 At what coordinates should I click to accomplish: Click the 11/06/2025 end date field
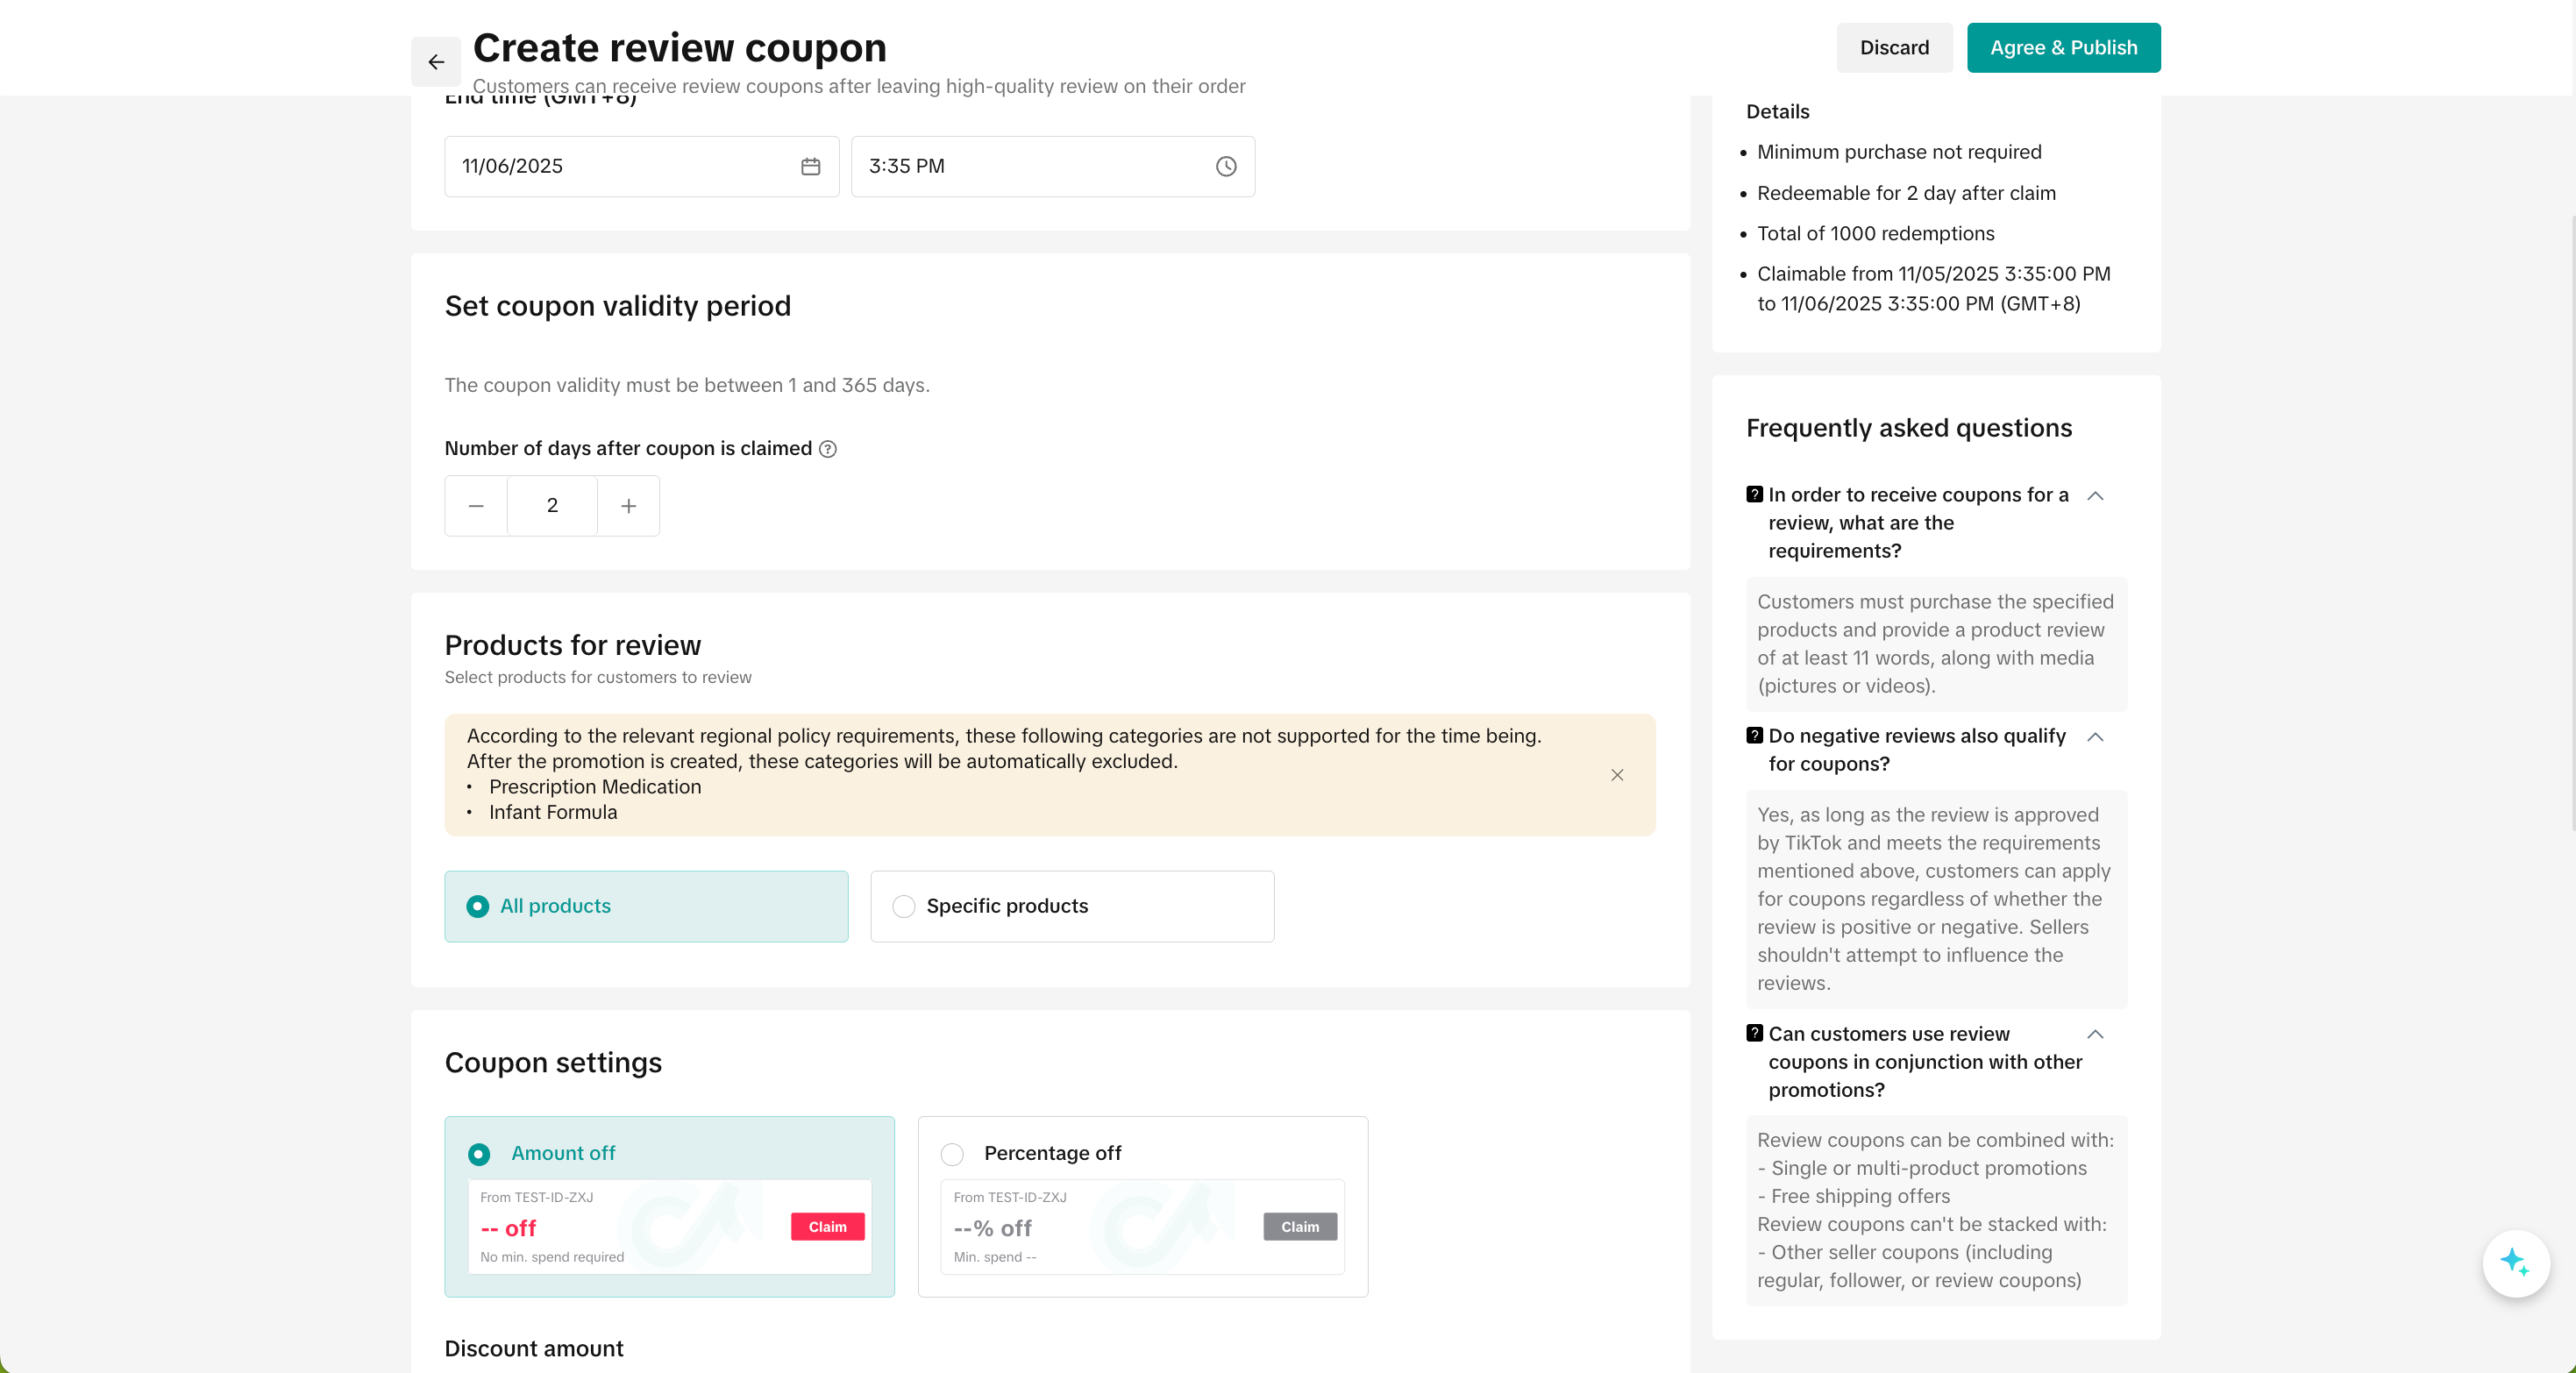click(620, 167)
